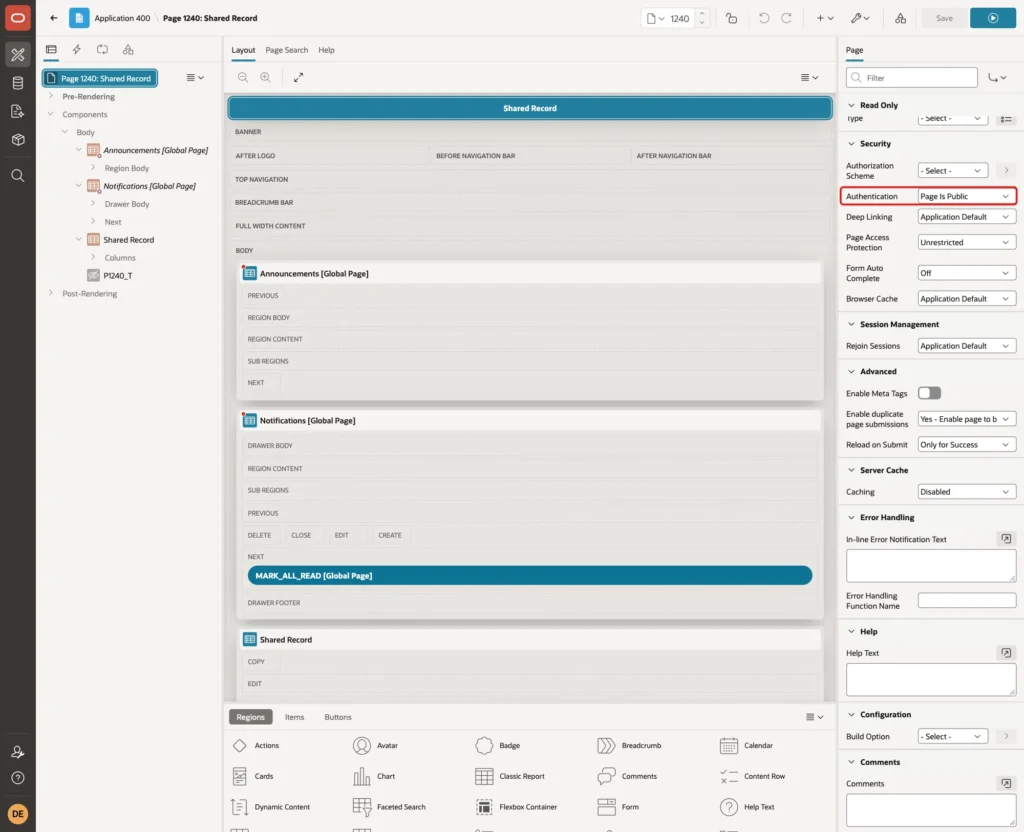Open the Utilities wrench menu
Viewport: 1024px width, 832px height.
860,18
